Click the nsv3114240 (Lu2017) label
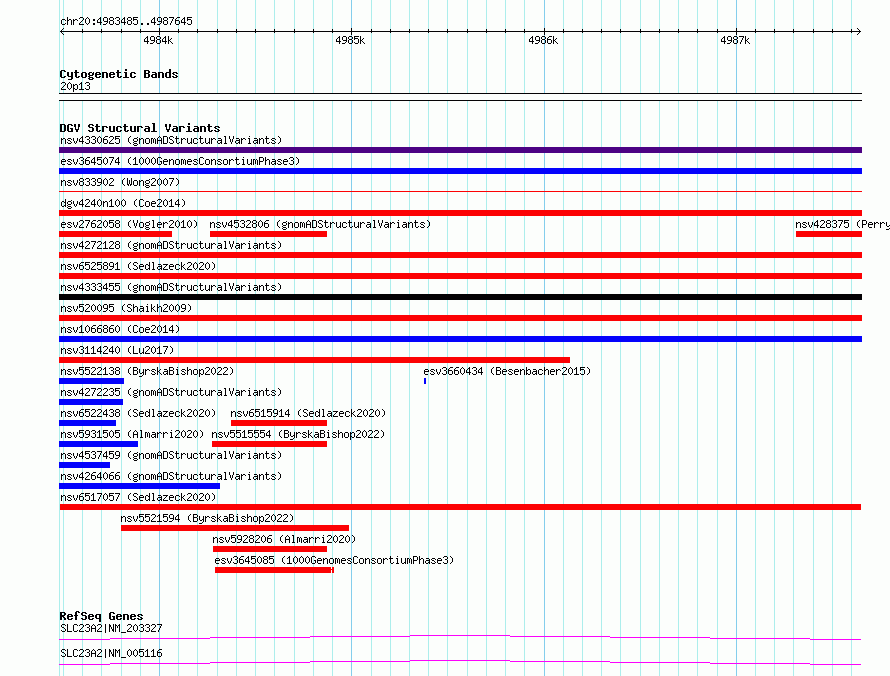This screenshot has height=676, width=890. click(x=117, y=350)
